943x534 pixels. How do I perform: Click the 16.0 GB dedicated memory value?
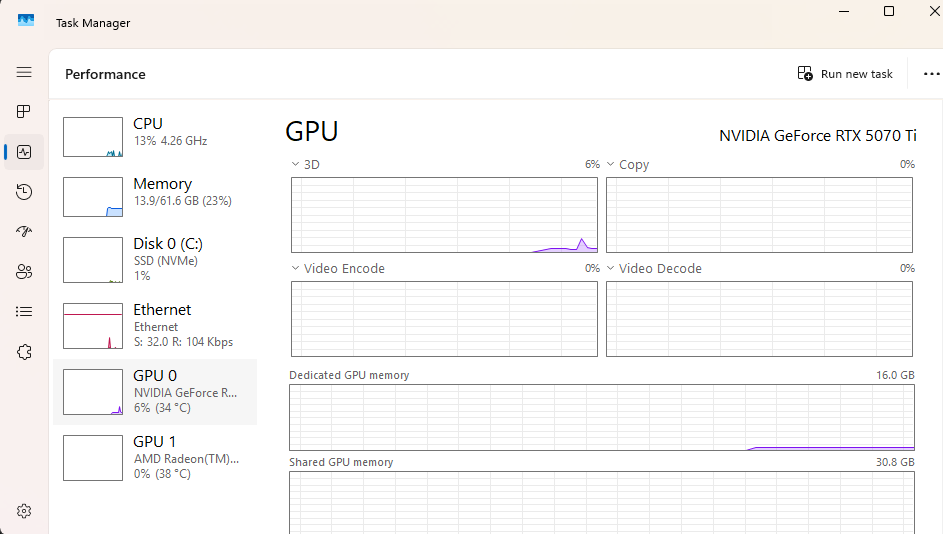(895, 375)
